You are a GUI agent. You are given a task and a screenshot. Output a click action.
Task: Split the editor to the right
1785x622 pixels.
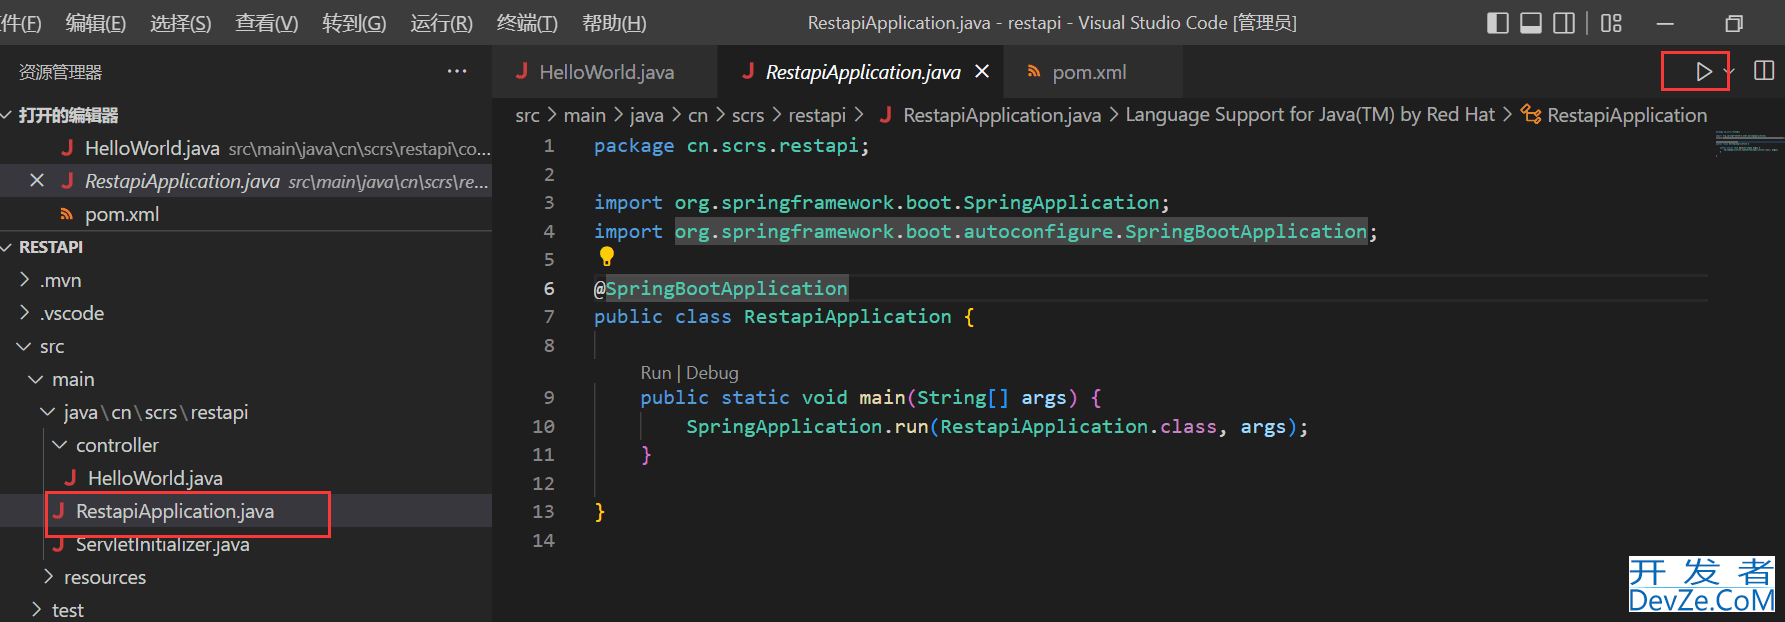(1764, 71)
